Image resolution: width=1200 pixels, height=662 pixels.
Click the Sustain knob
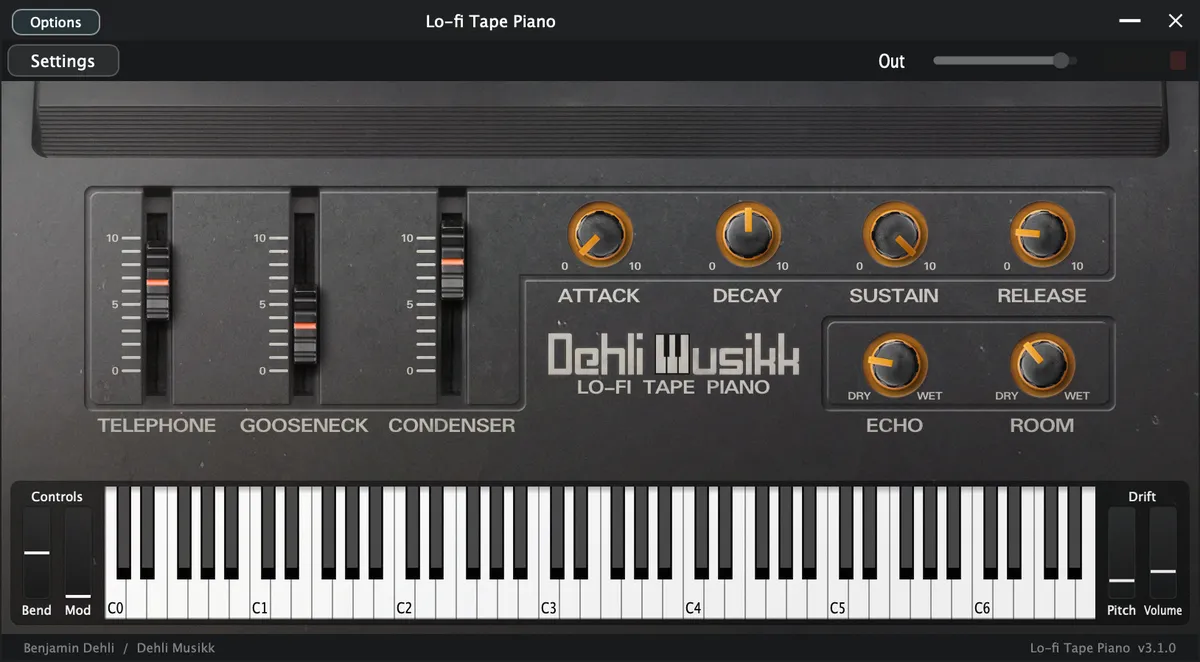pos(894,235)
